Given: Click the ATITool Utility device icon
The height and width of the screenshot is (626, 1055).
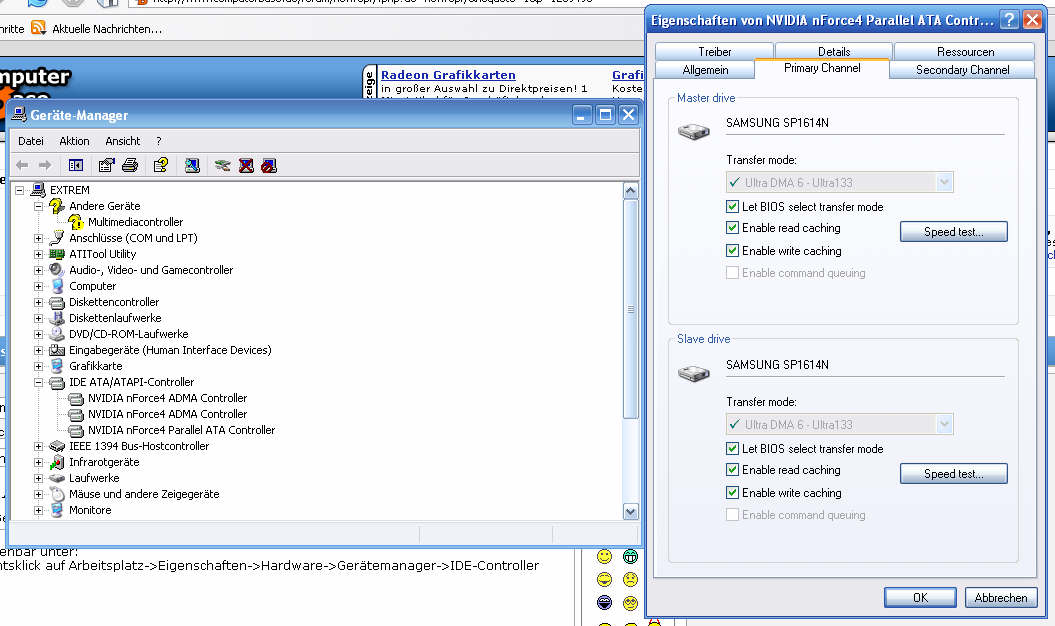Looking at the screenshot, I should 57,254.
